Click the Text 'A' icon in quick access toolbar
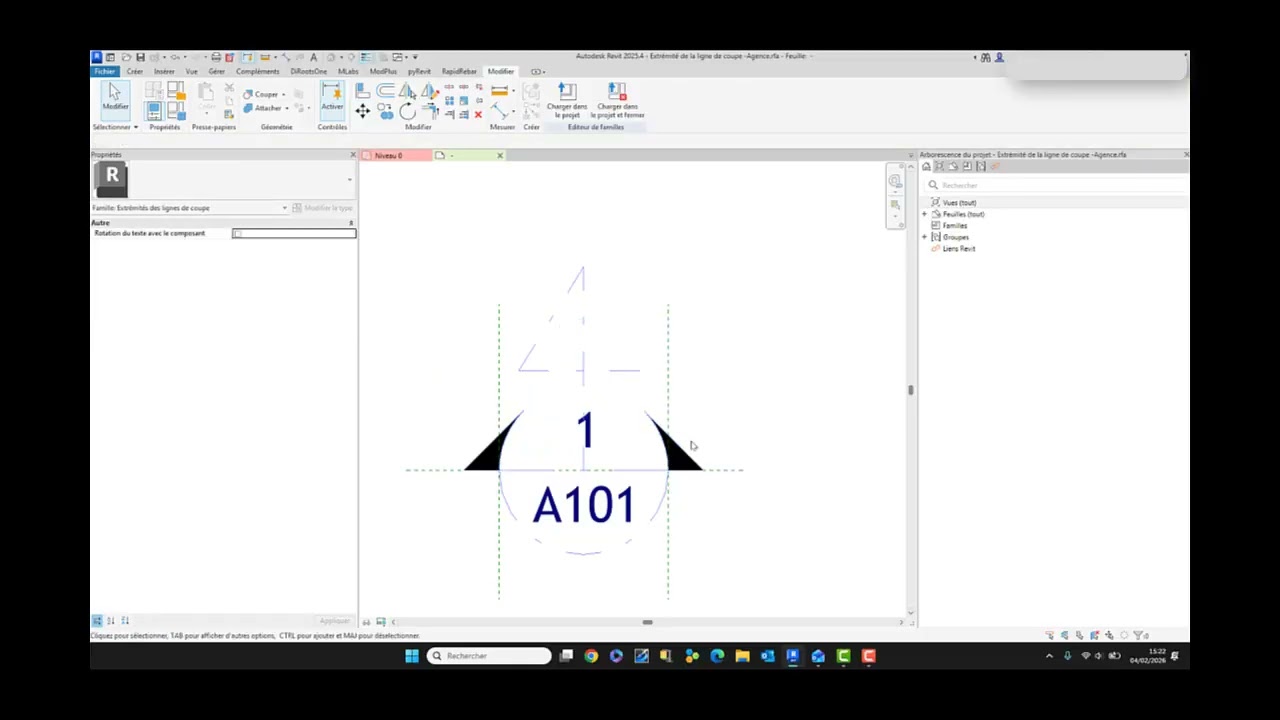The height and width of the screenshot is (720, 1280). pyautogui.click(x=314, y=57)
